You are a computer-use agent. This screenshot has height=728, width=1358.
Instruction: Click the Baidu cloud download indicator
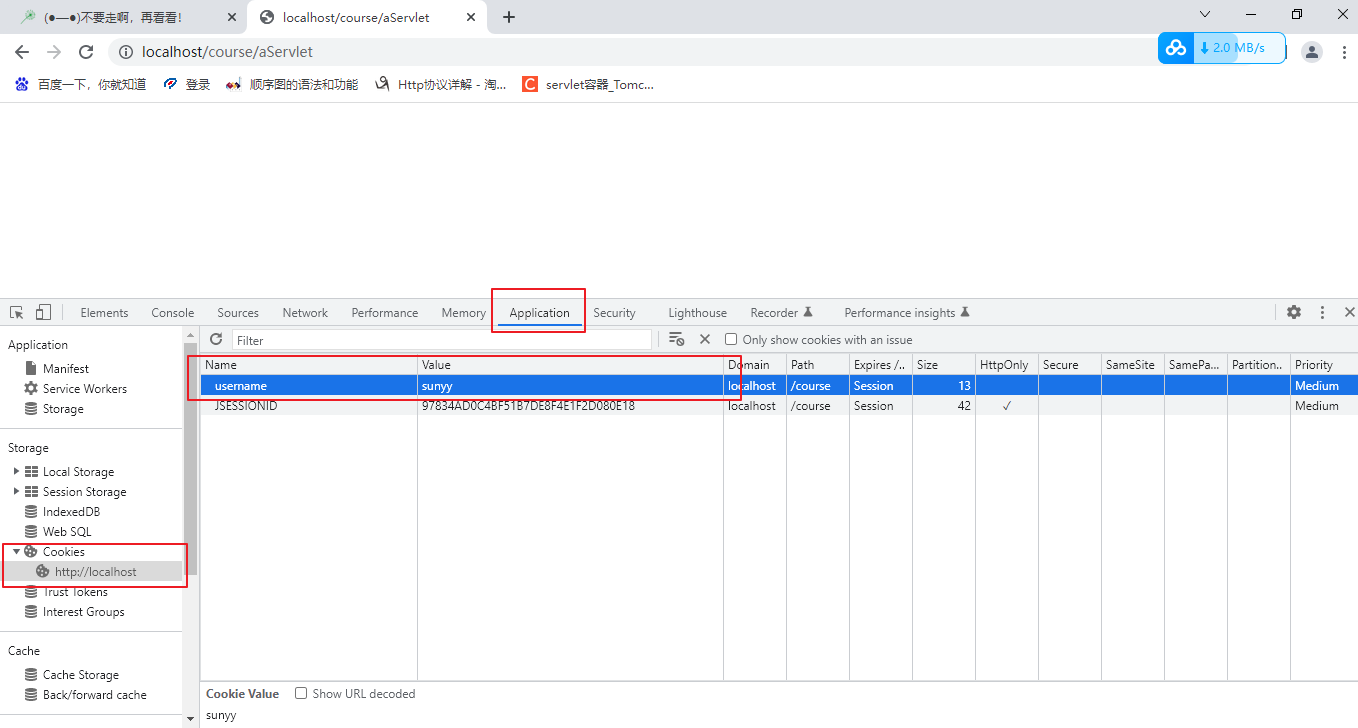[1221, 48]
